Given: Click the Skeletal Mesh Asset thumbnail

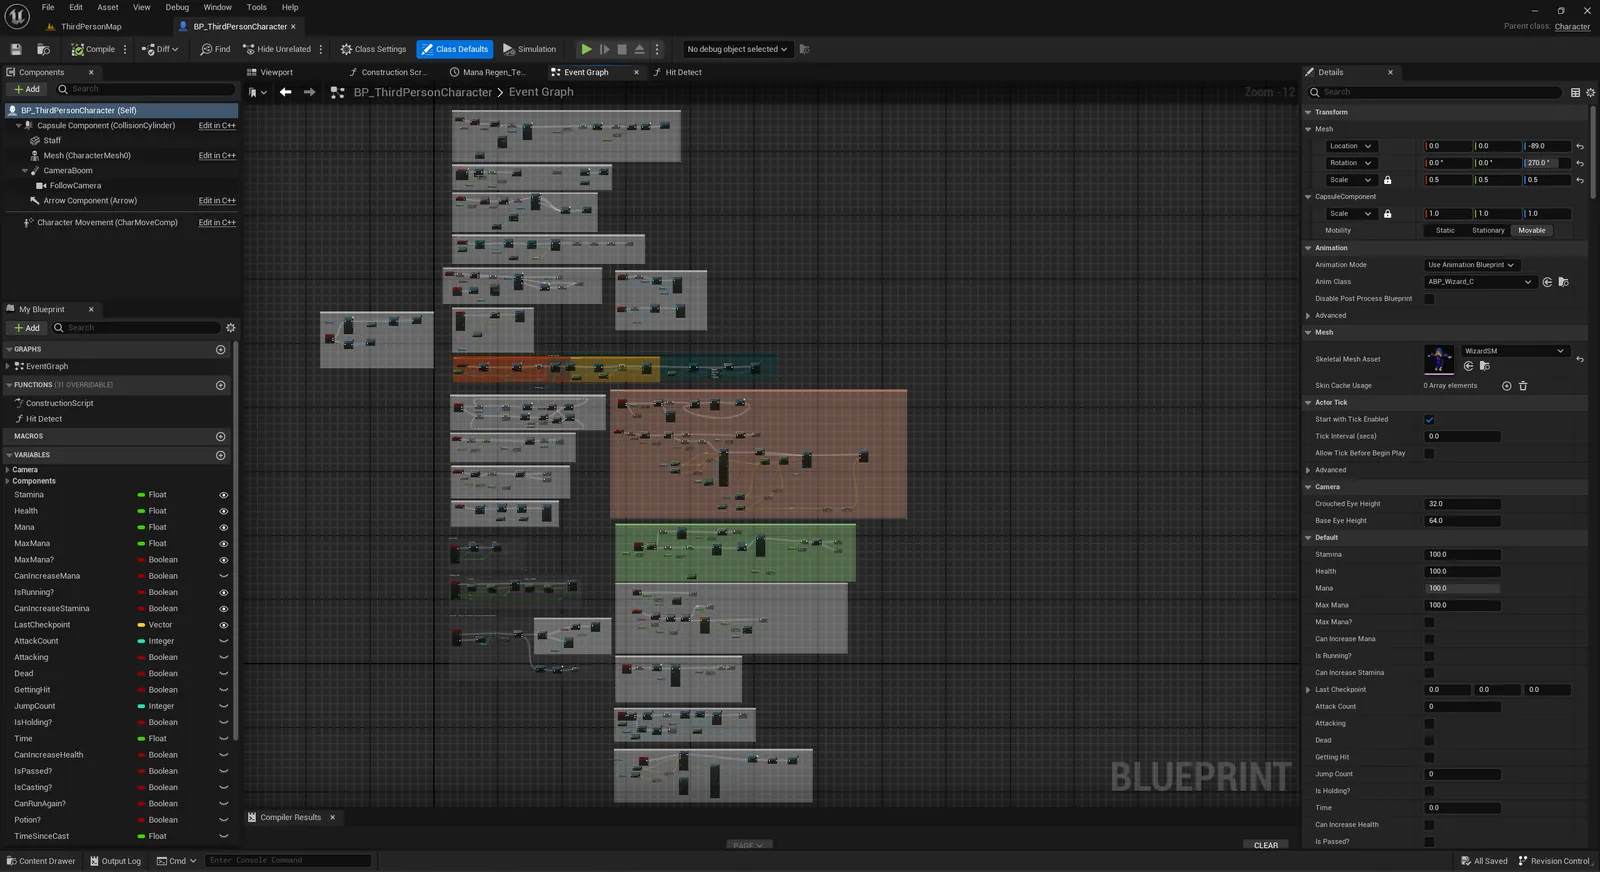Looking at the screenshot, I should pos(1439,359).
